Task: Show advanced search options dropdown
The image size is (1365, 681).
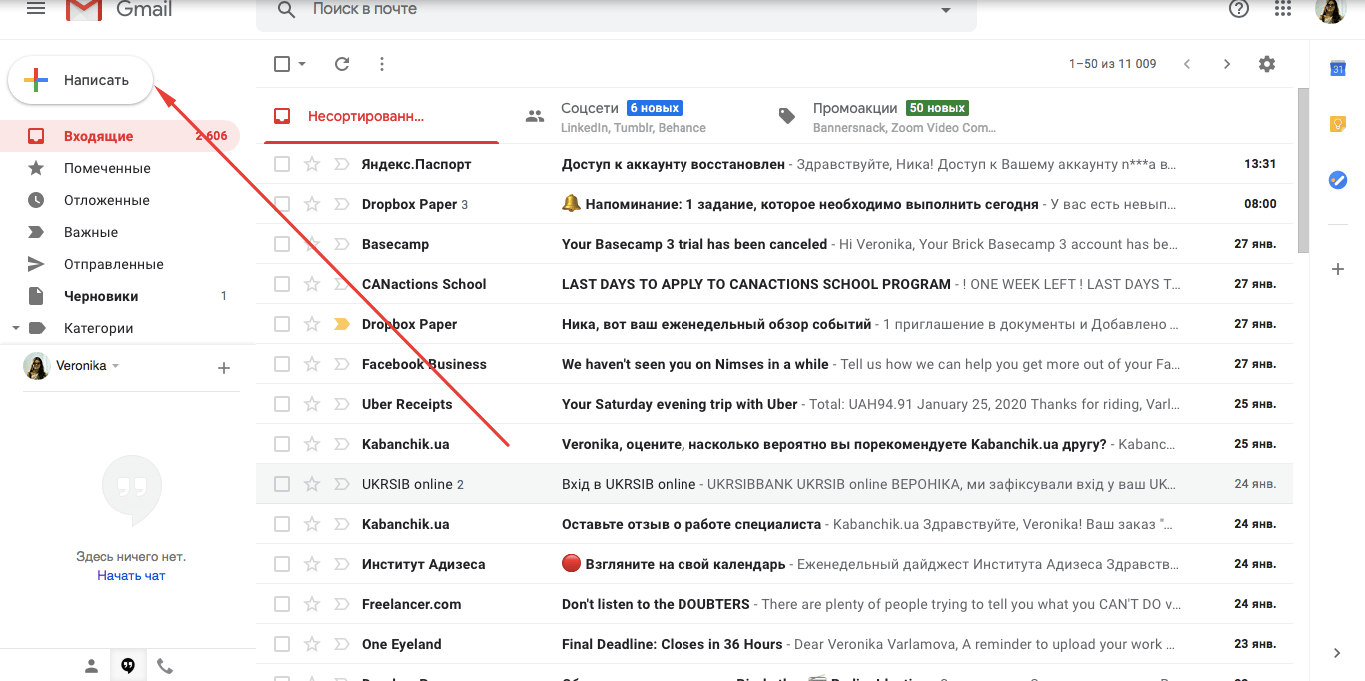Action: (946, 10)
